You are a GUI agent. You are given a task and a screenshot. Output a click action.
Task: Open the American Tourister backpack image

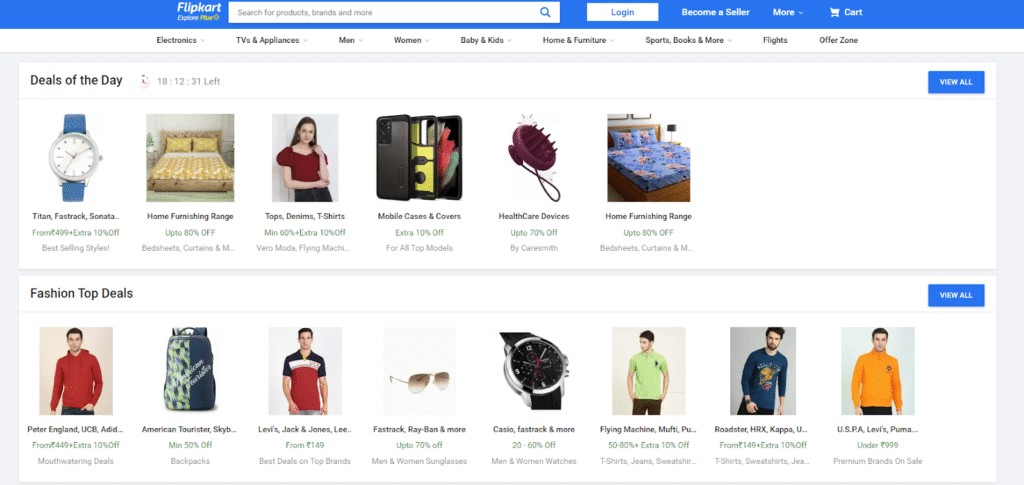coord(190,369)
